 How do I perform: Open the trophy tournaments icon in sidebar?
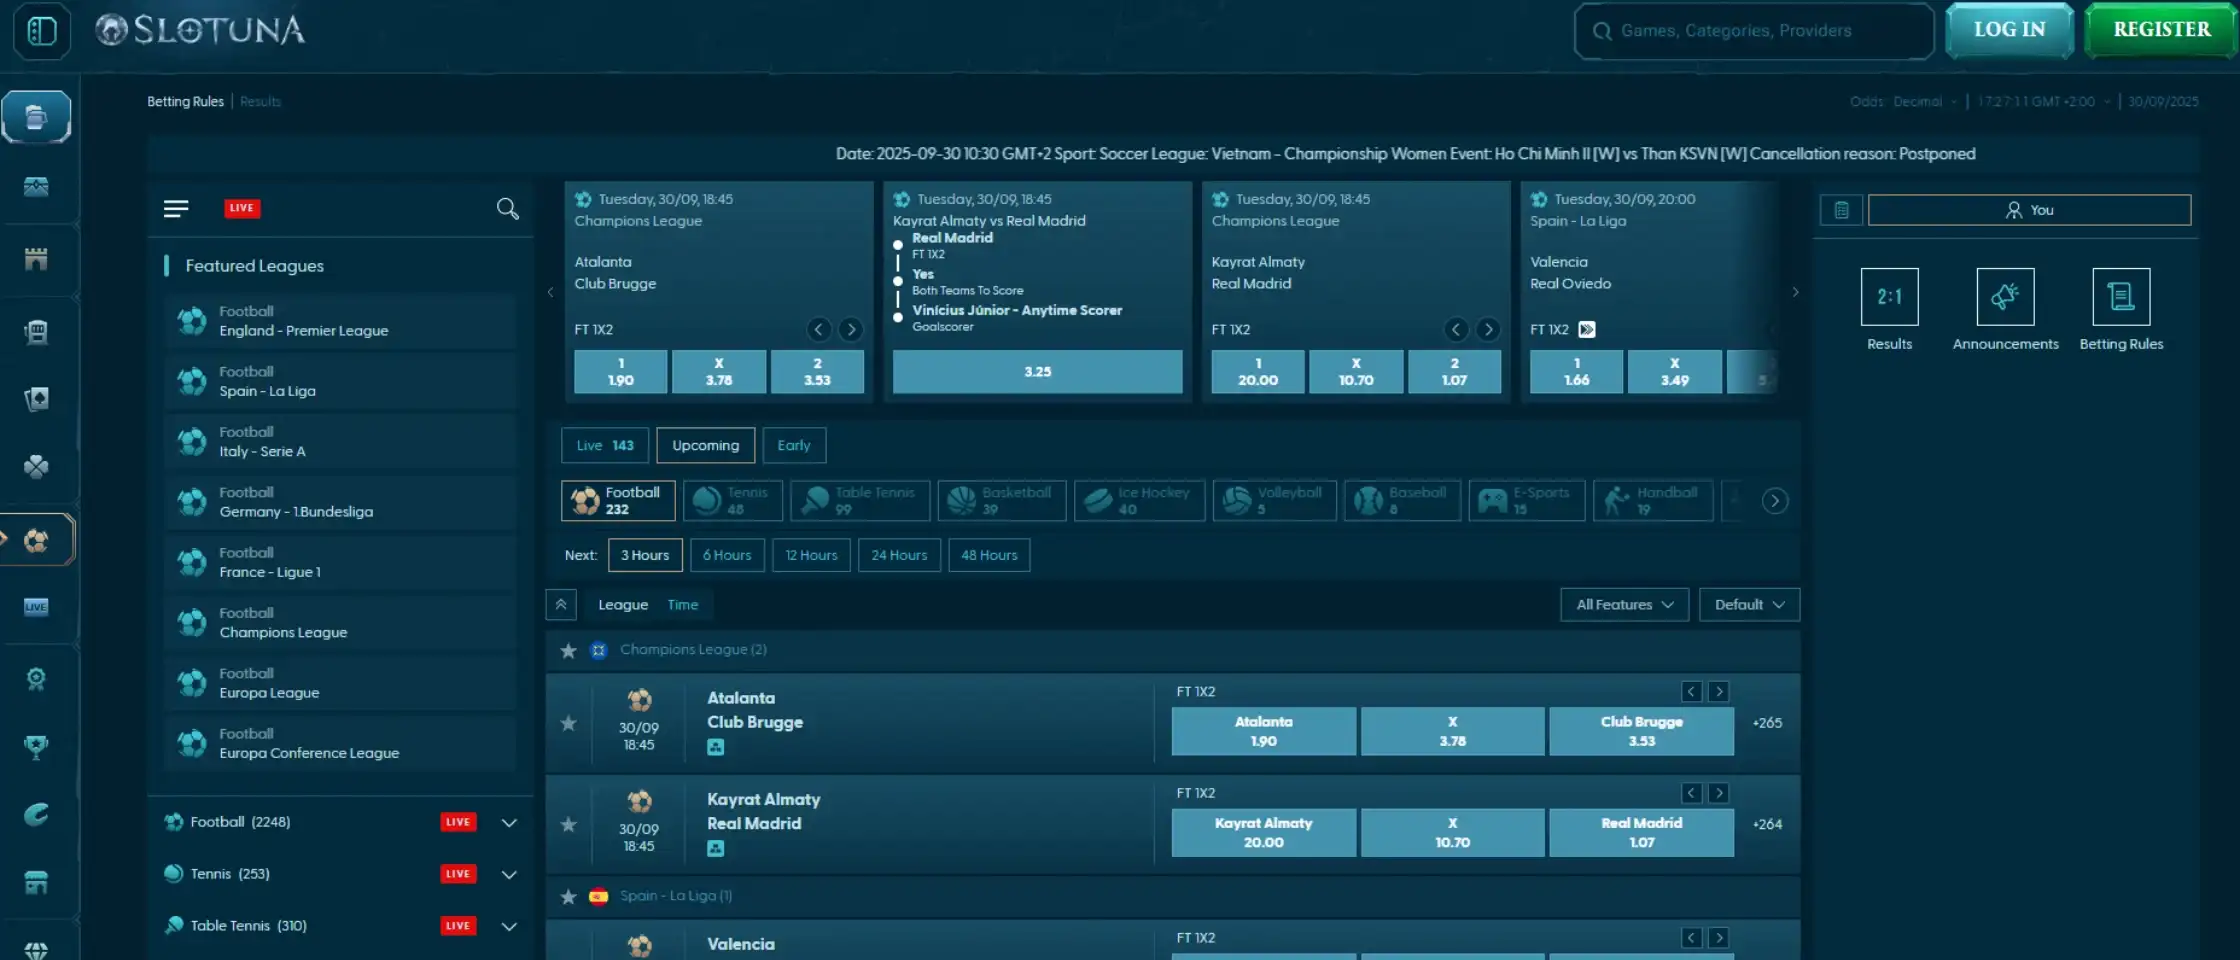click(x=38, y=748)
